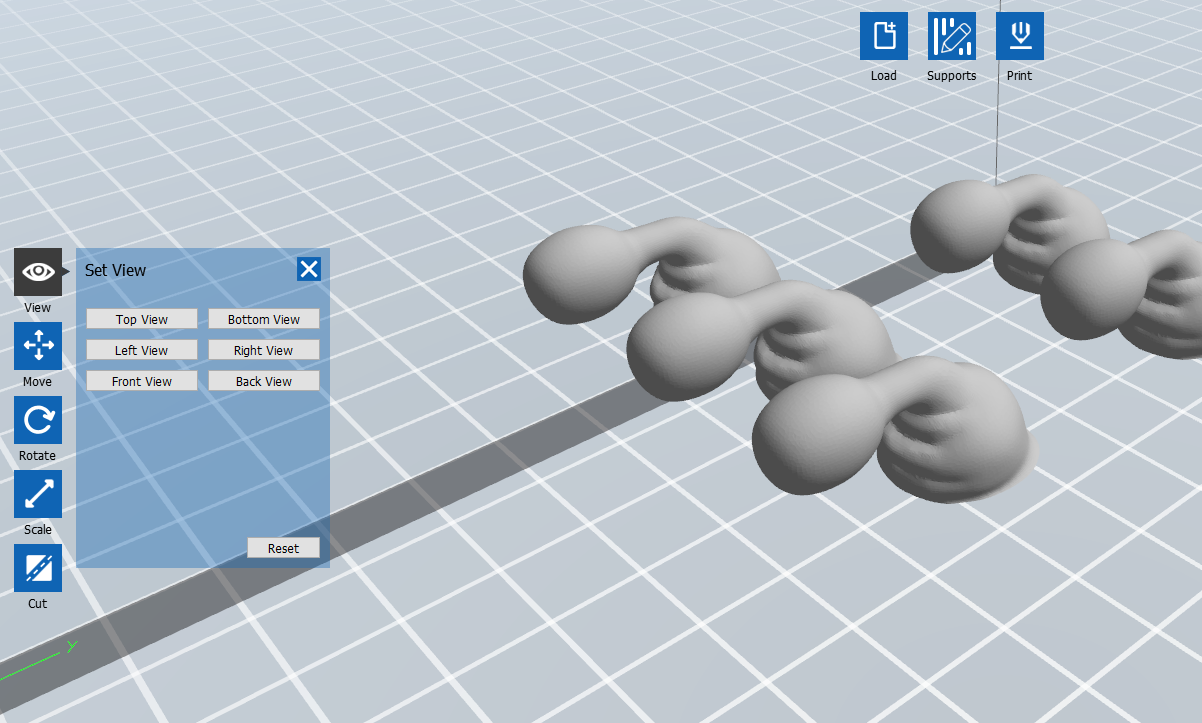
Task: Select the leftmost 3D model on the bed
Action: coord(590,270)
